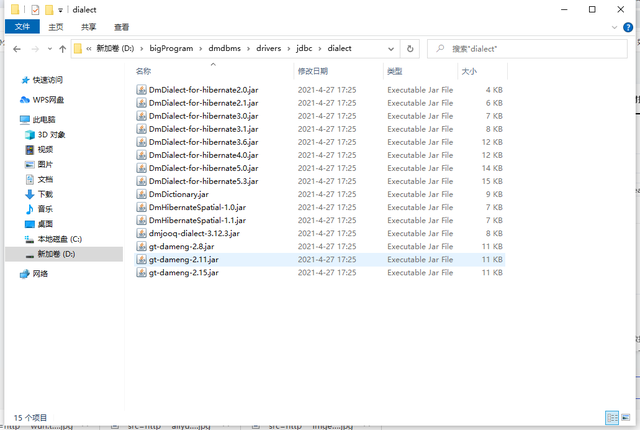Open 音乐 folder in the sidebar
Screen dimensions: 640x430
point(45,209)
